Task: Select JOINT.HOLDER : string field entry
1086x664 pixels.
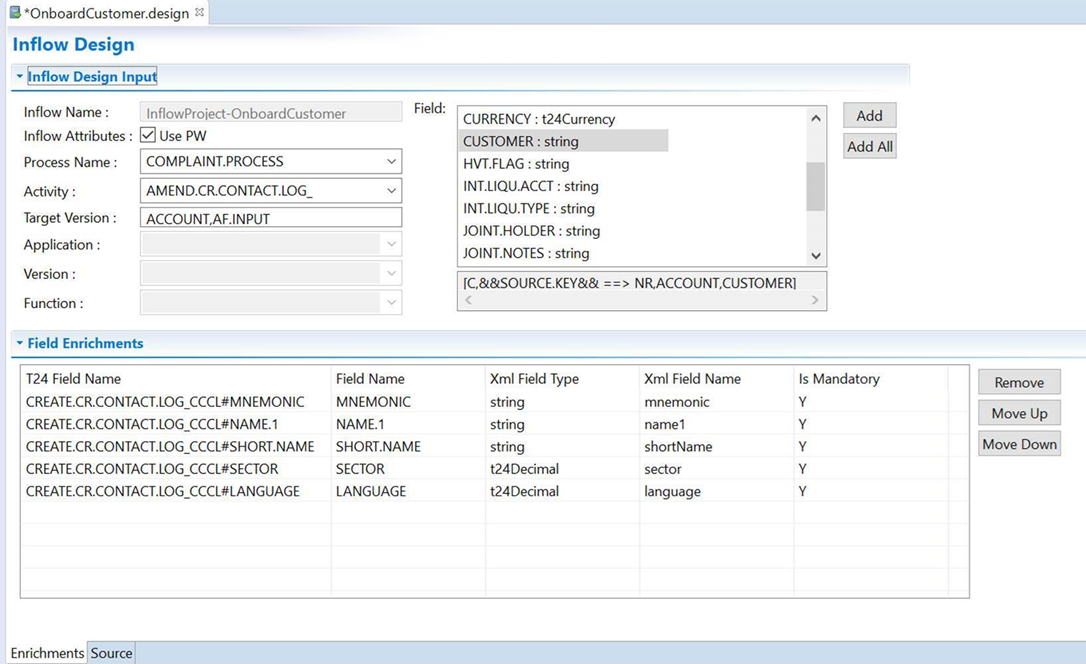Action: tap(531, 231)
